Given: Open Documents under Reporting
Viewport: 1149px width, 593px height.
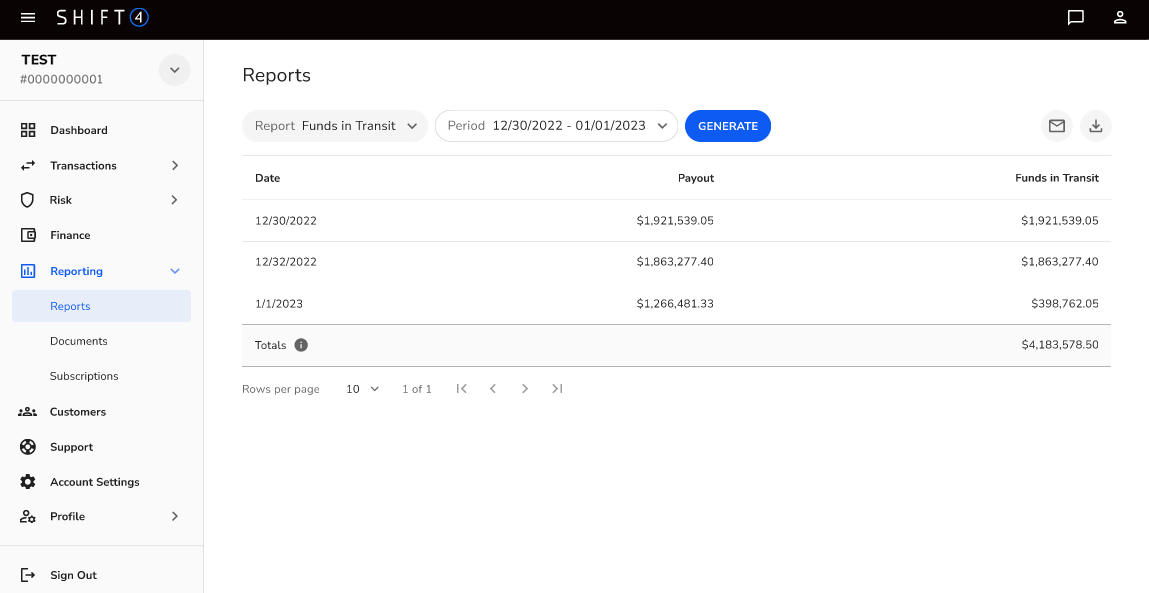Looking at the screenshot, I should click(x=79, y=341).
